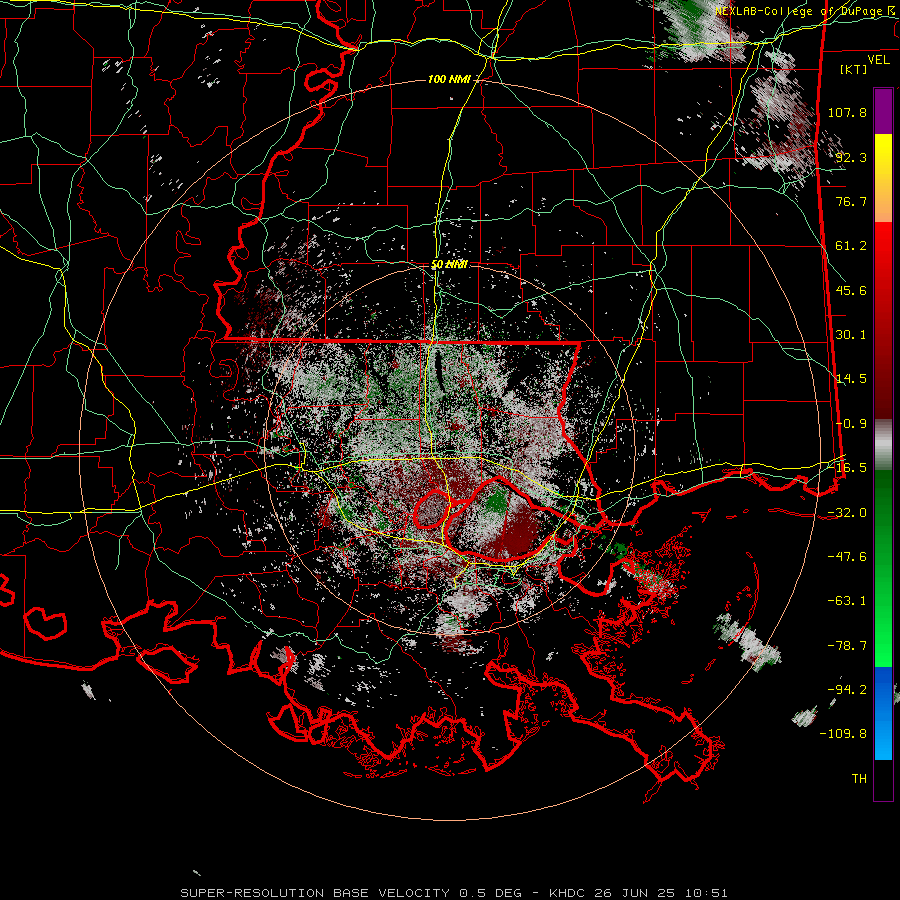Pick the green segment of the color bar

pos(883,568)
